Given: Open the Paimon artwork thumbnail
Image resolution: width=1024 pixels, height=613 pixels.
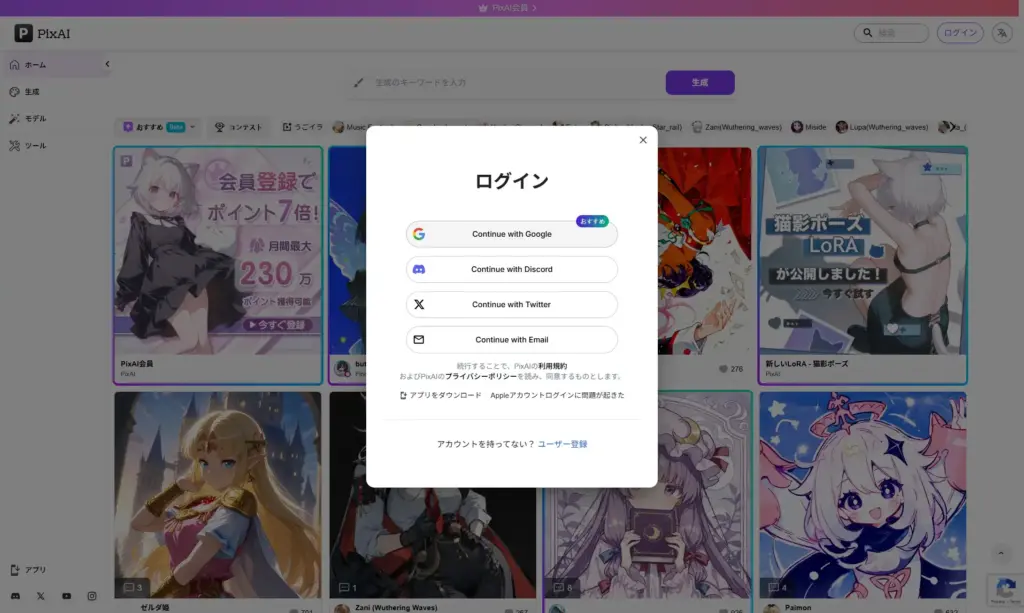Looking at the screenshot, I should coord(862,495).
